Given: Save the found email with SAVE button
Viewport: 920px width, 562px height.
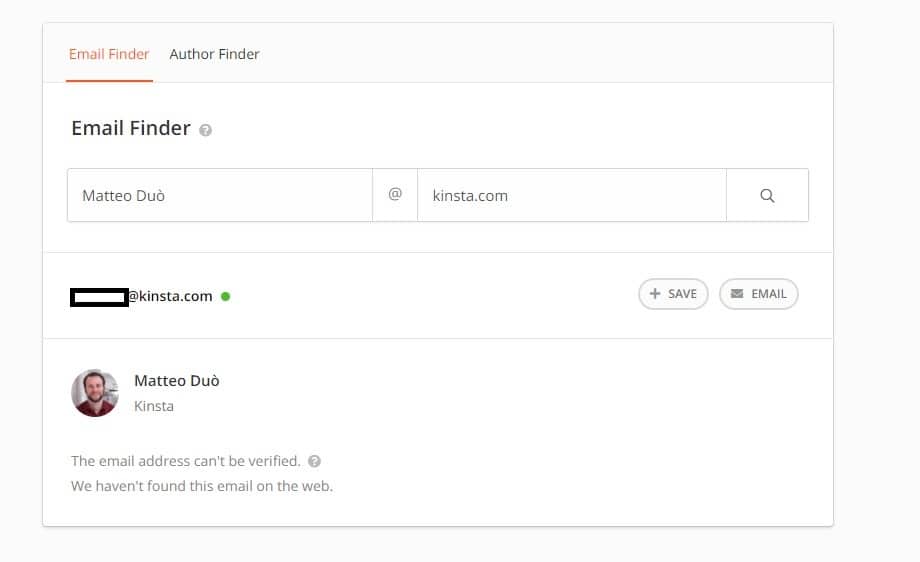Looking at the screenshot, I should (673, 294).
